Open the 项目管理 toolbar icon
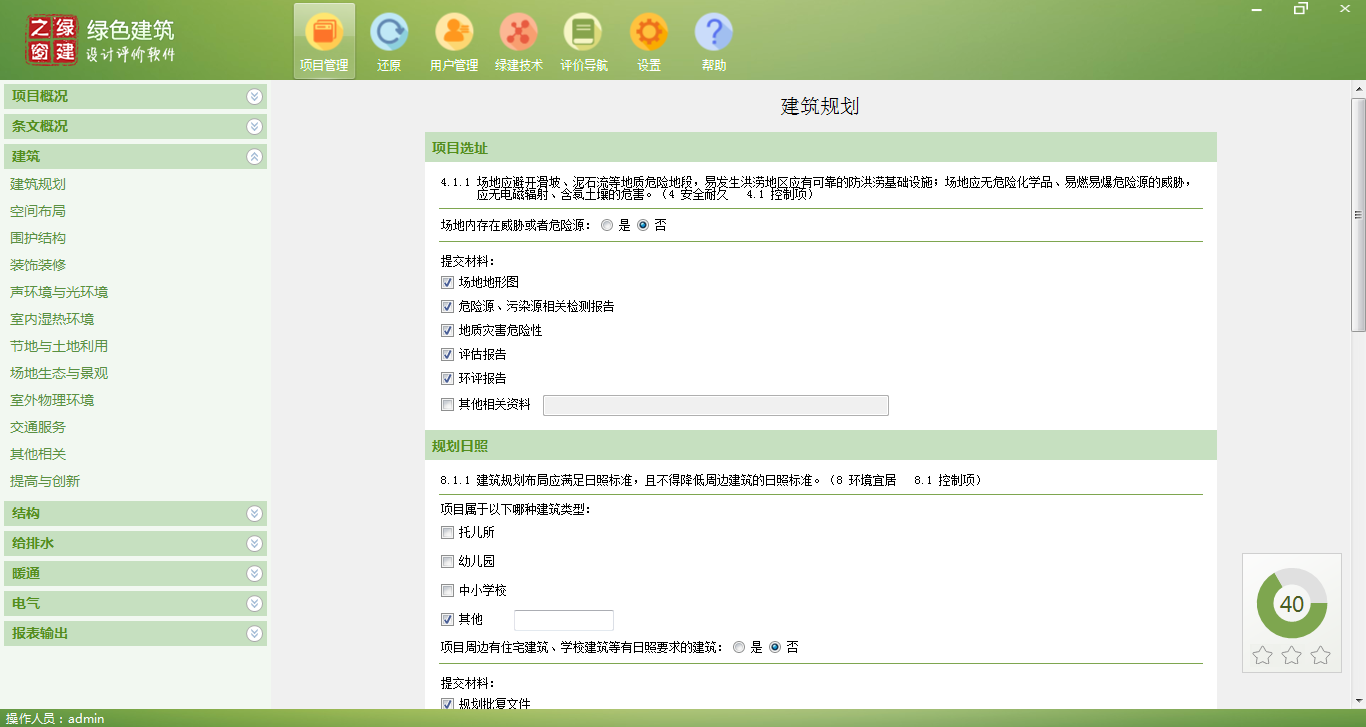The image size is (1366, 727). (x=323, y=38)
